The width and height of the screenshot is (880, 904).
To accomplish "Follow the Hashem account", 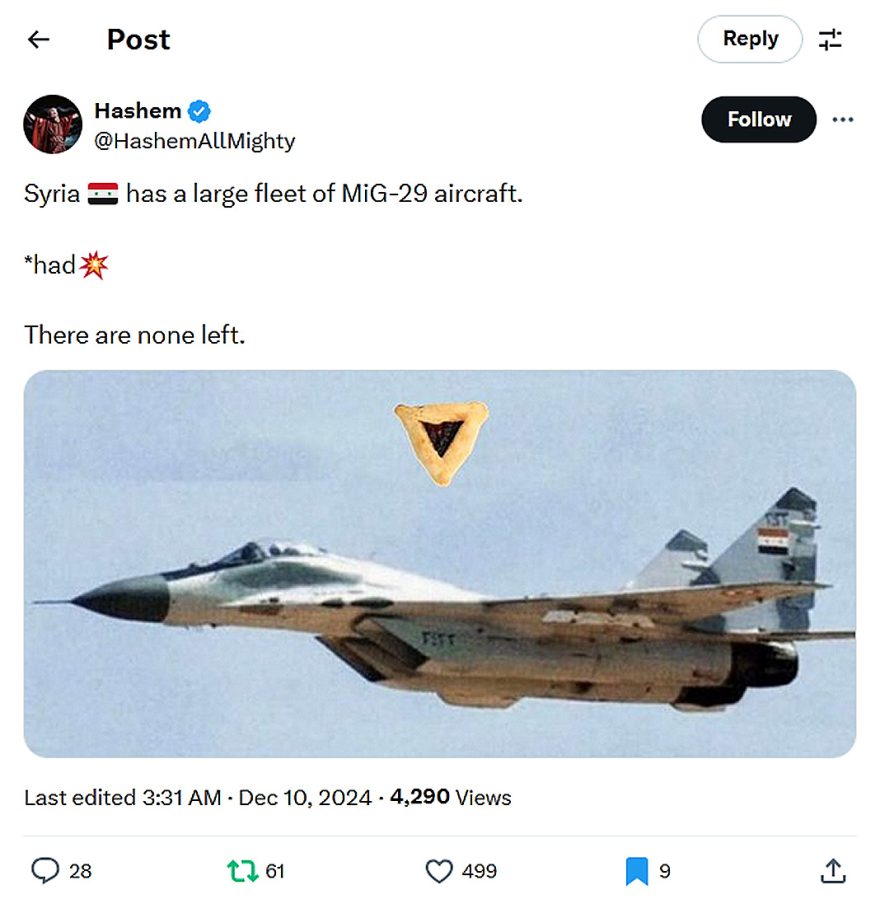I will coord(759,120).
